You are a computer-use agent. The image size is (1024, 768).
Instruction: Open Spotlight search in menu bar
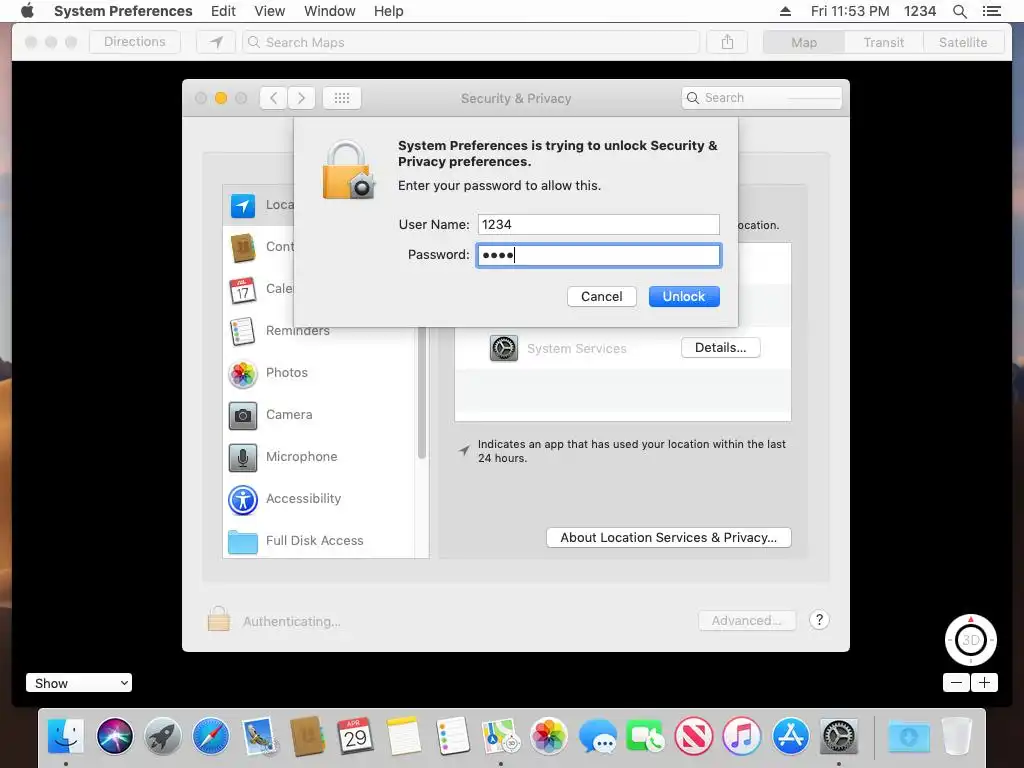(x=959, y=11)
